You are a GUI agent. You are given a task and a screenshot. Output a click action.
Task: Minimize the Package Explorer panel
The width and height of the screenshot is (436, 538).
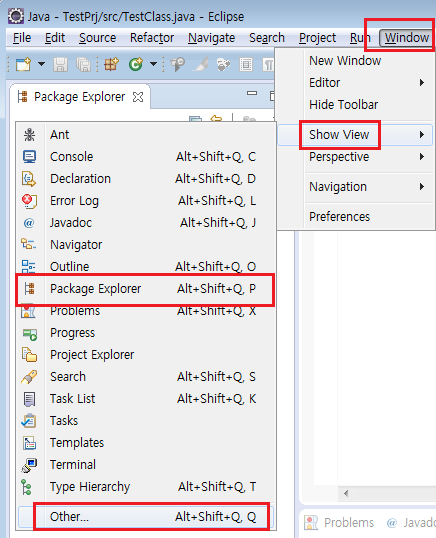click(x=252, y=93)
